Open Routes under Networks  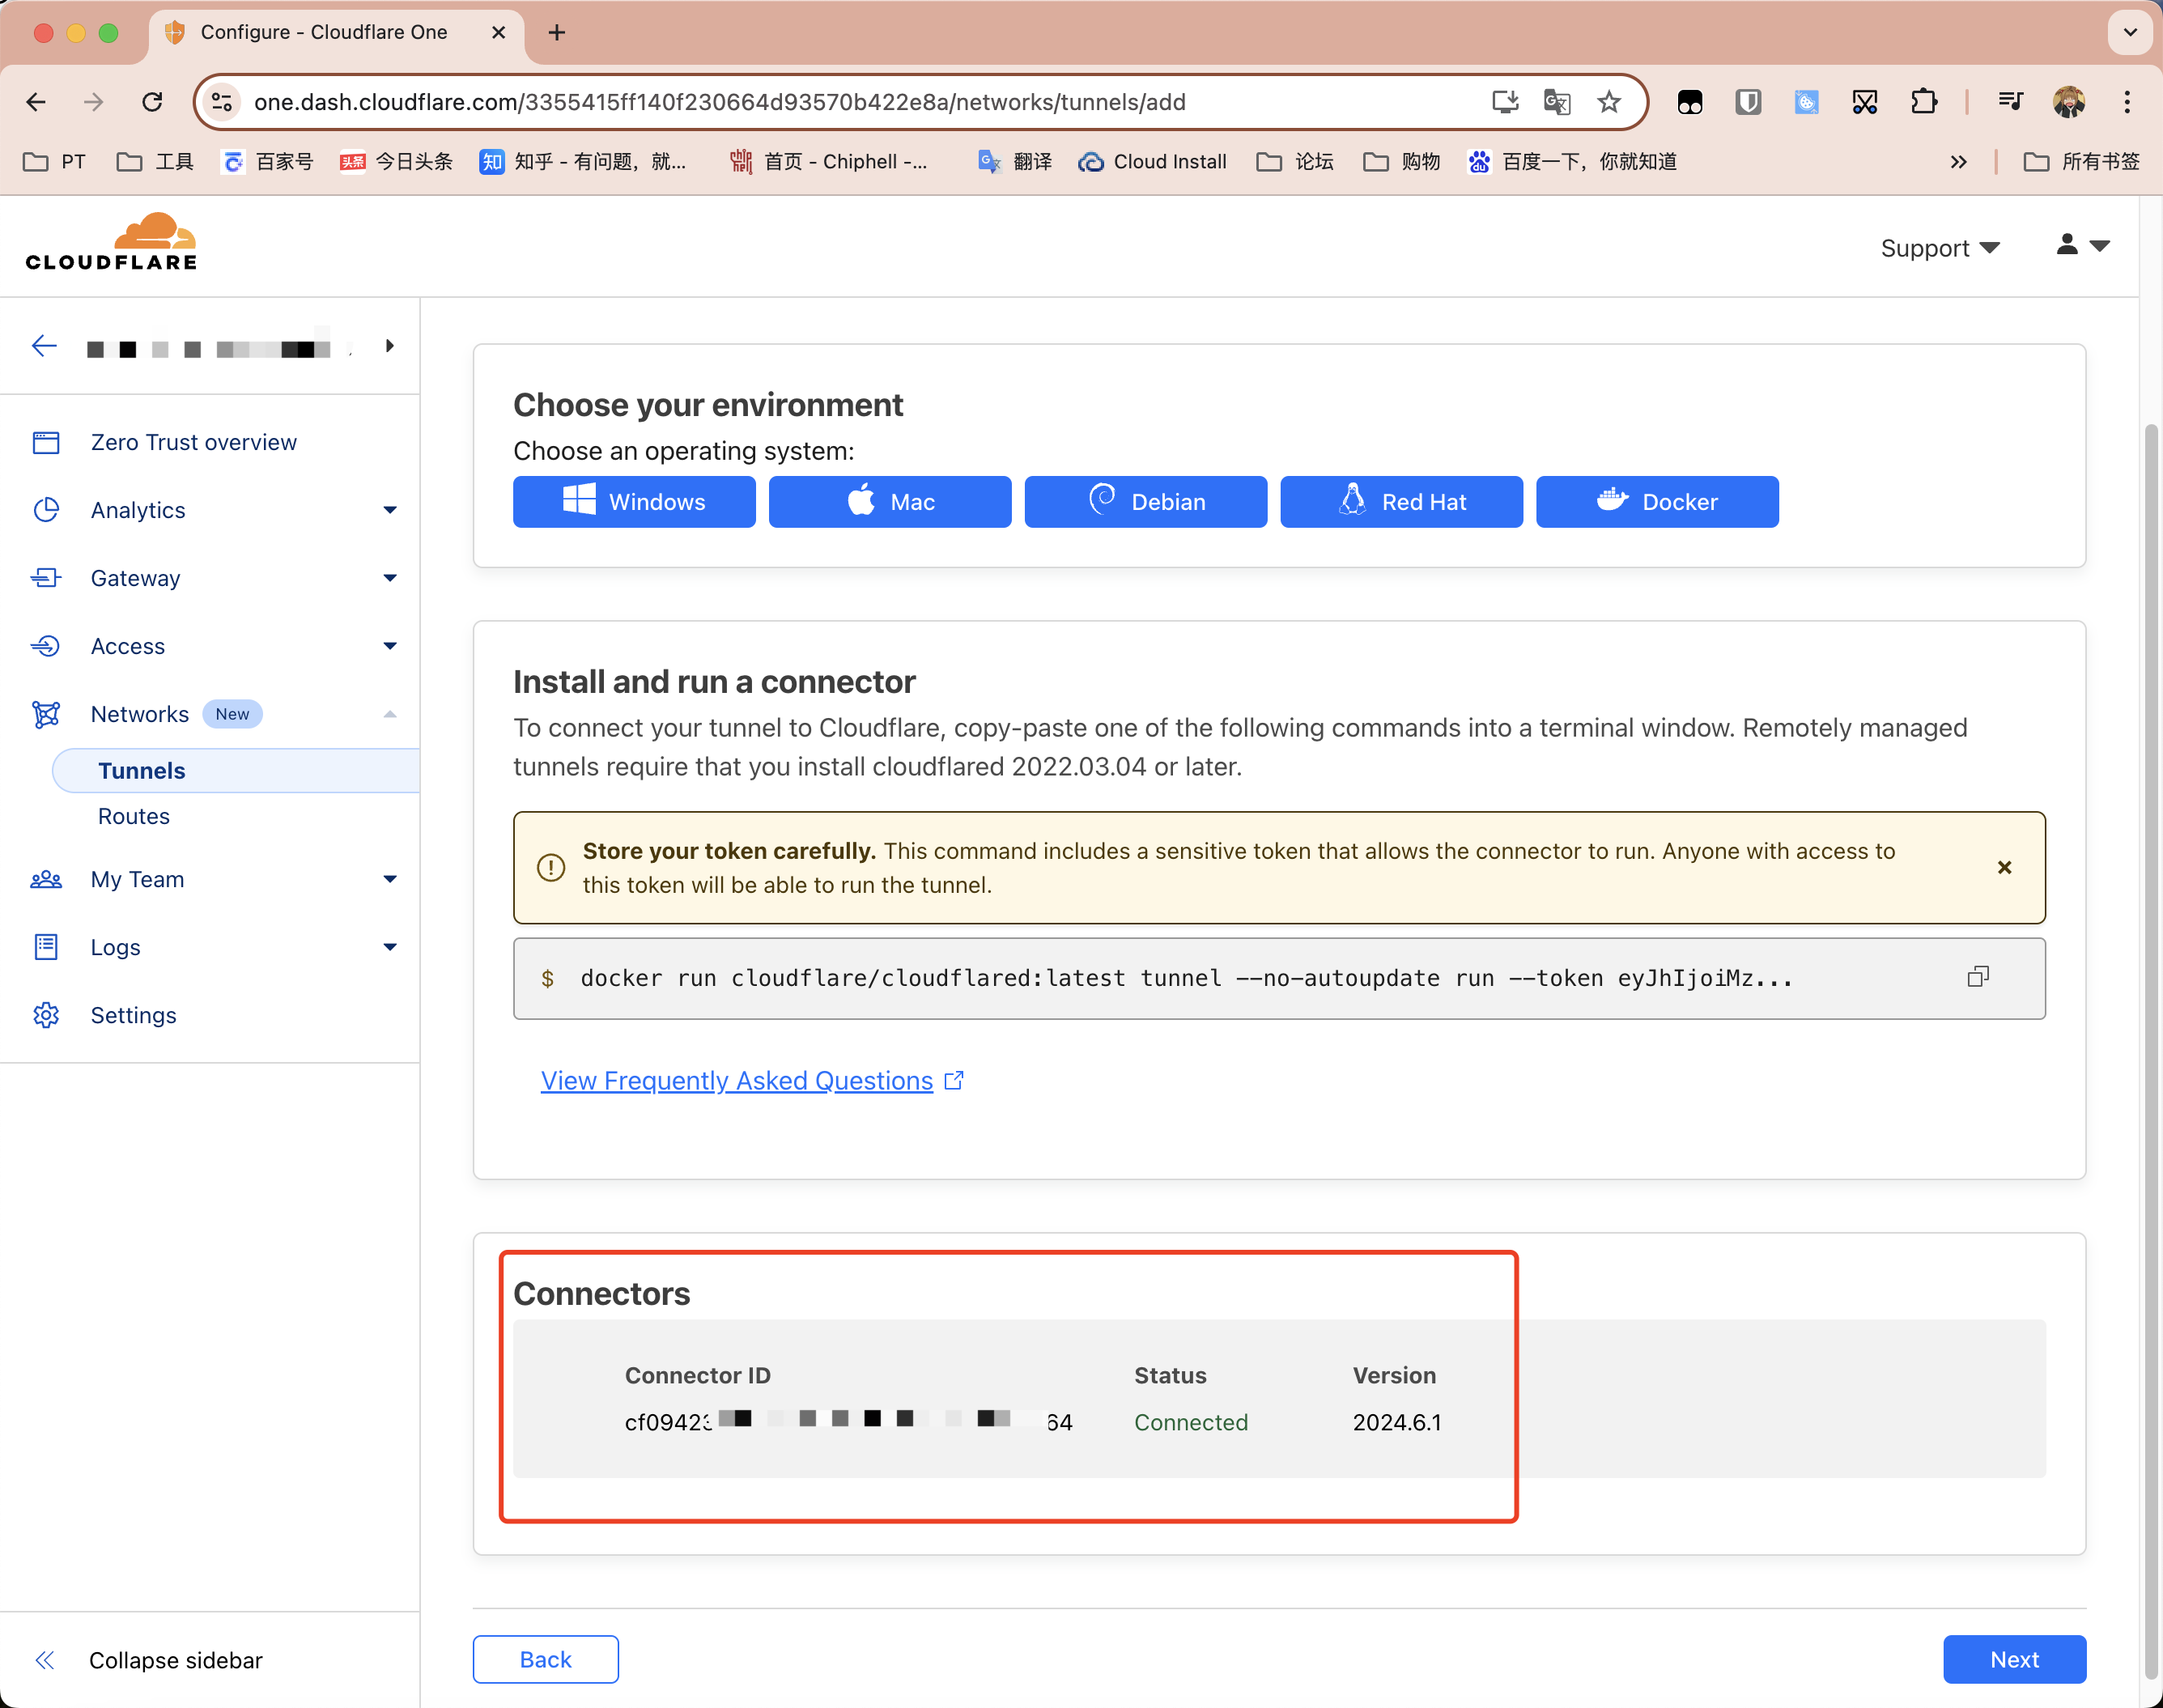click(134, 817)
